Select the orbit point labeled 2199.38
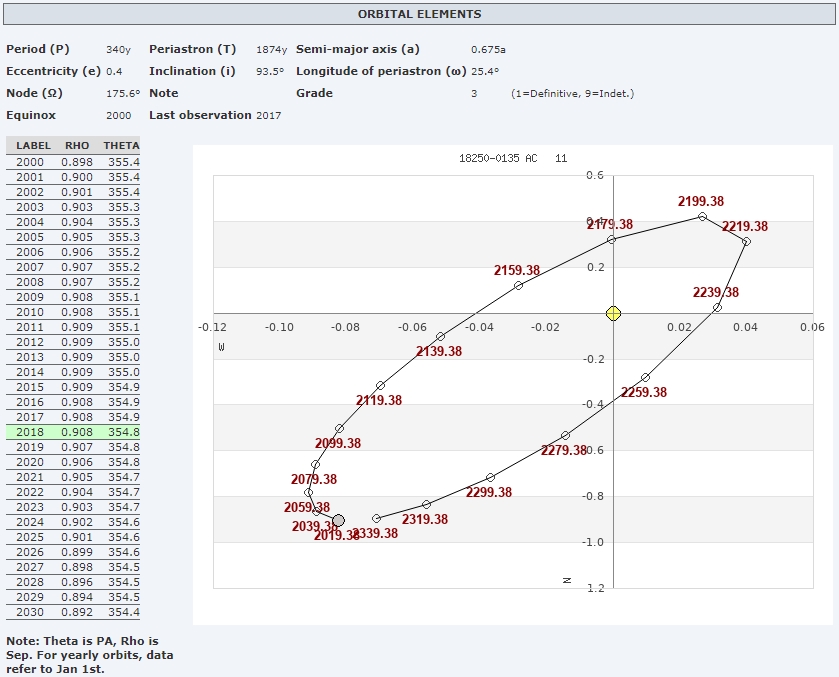Image resolution: width=839 pixels, height=677 pixels. (x=702, y=216)
